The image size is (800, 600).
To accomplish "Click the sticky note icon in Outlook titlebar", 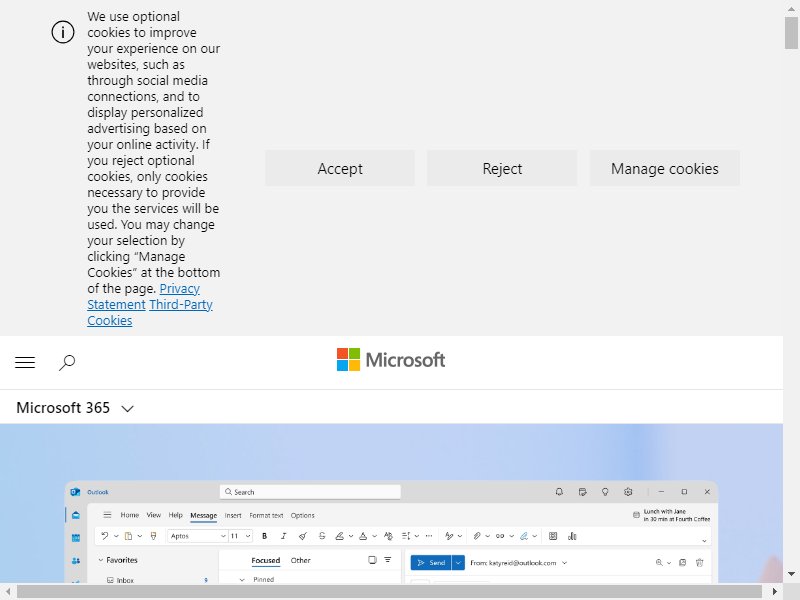I will click(x=582, y=492).
